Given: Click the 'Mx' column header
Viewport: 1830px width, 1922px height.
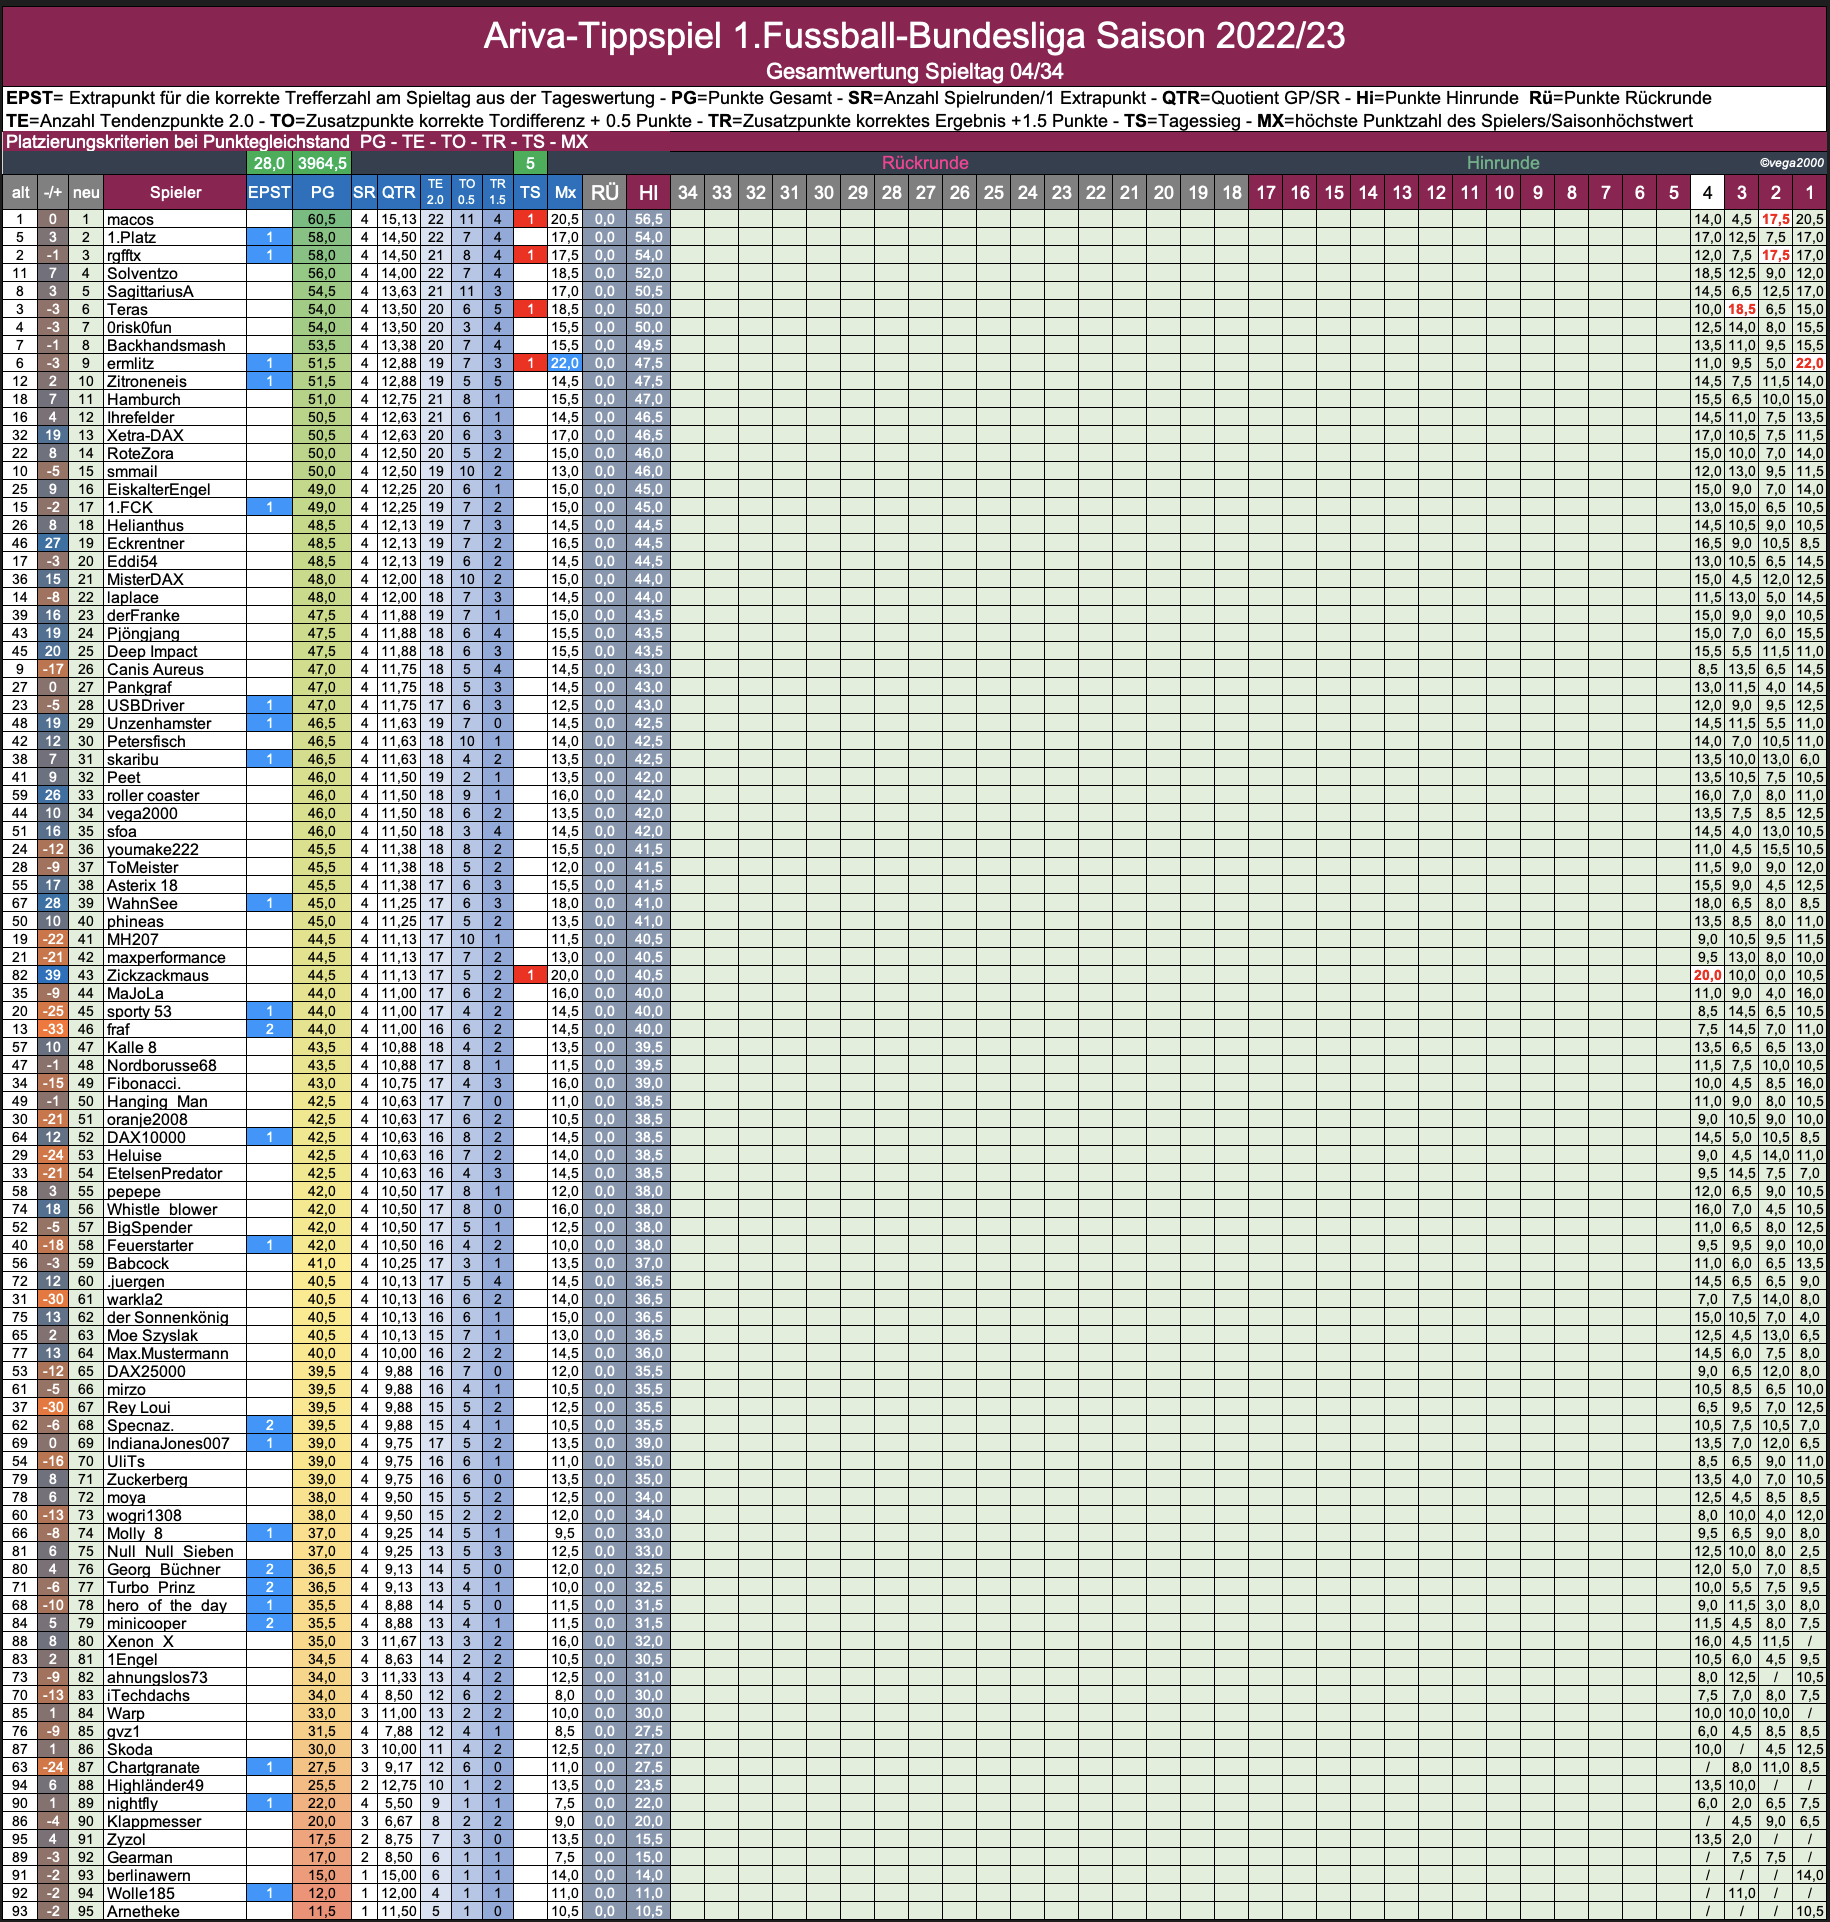Looking at the screenshot, I should click(565, 192).
